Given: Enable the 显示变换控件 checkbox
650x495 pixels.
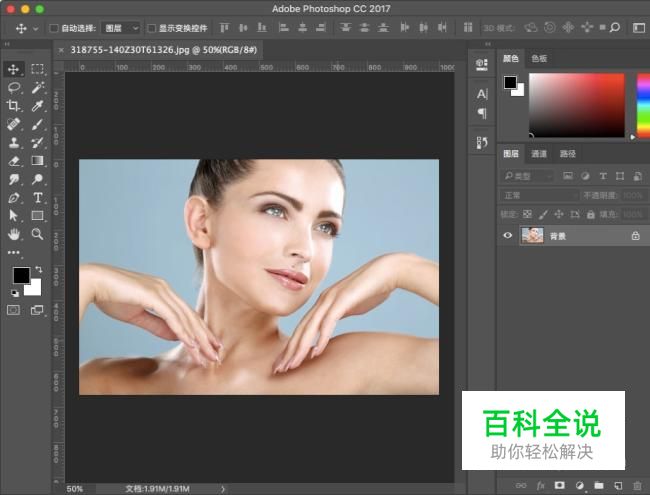Looking at the screenshot, I should pos(152,29).
